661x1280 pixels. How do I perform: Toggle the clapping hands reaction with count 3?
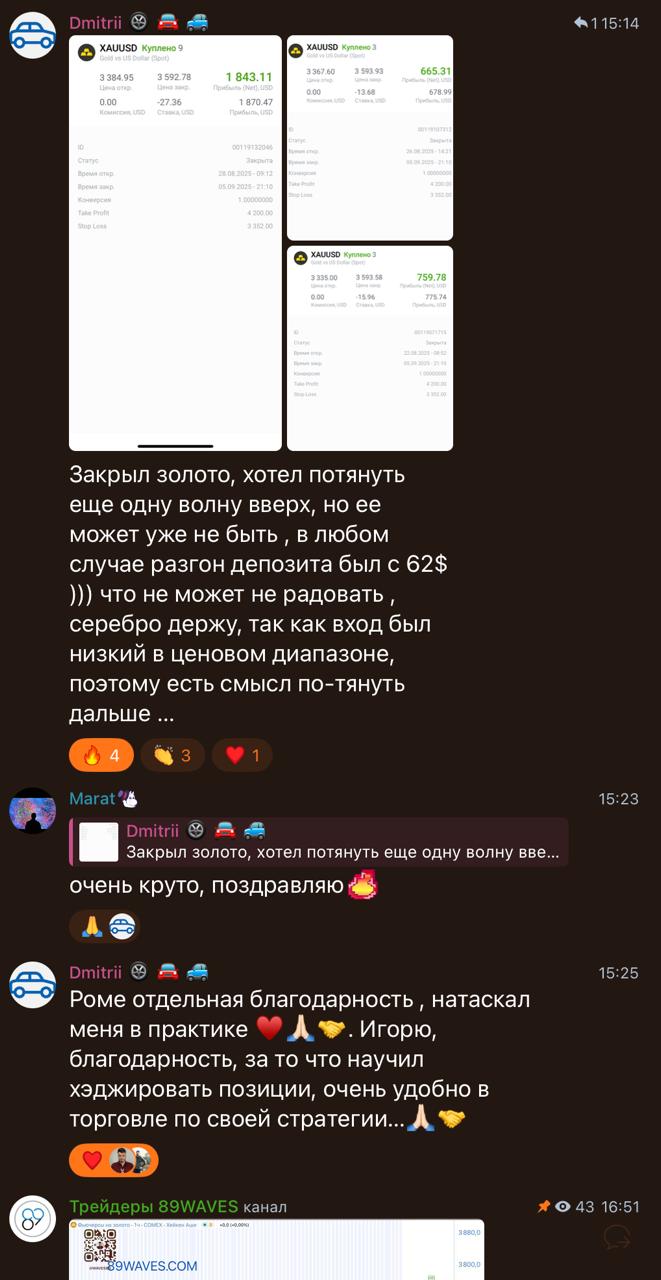[173, 755]
